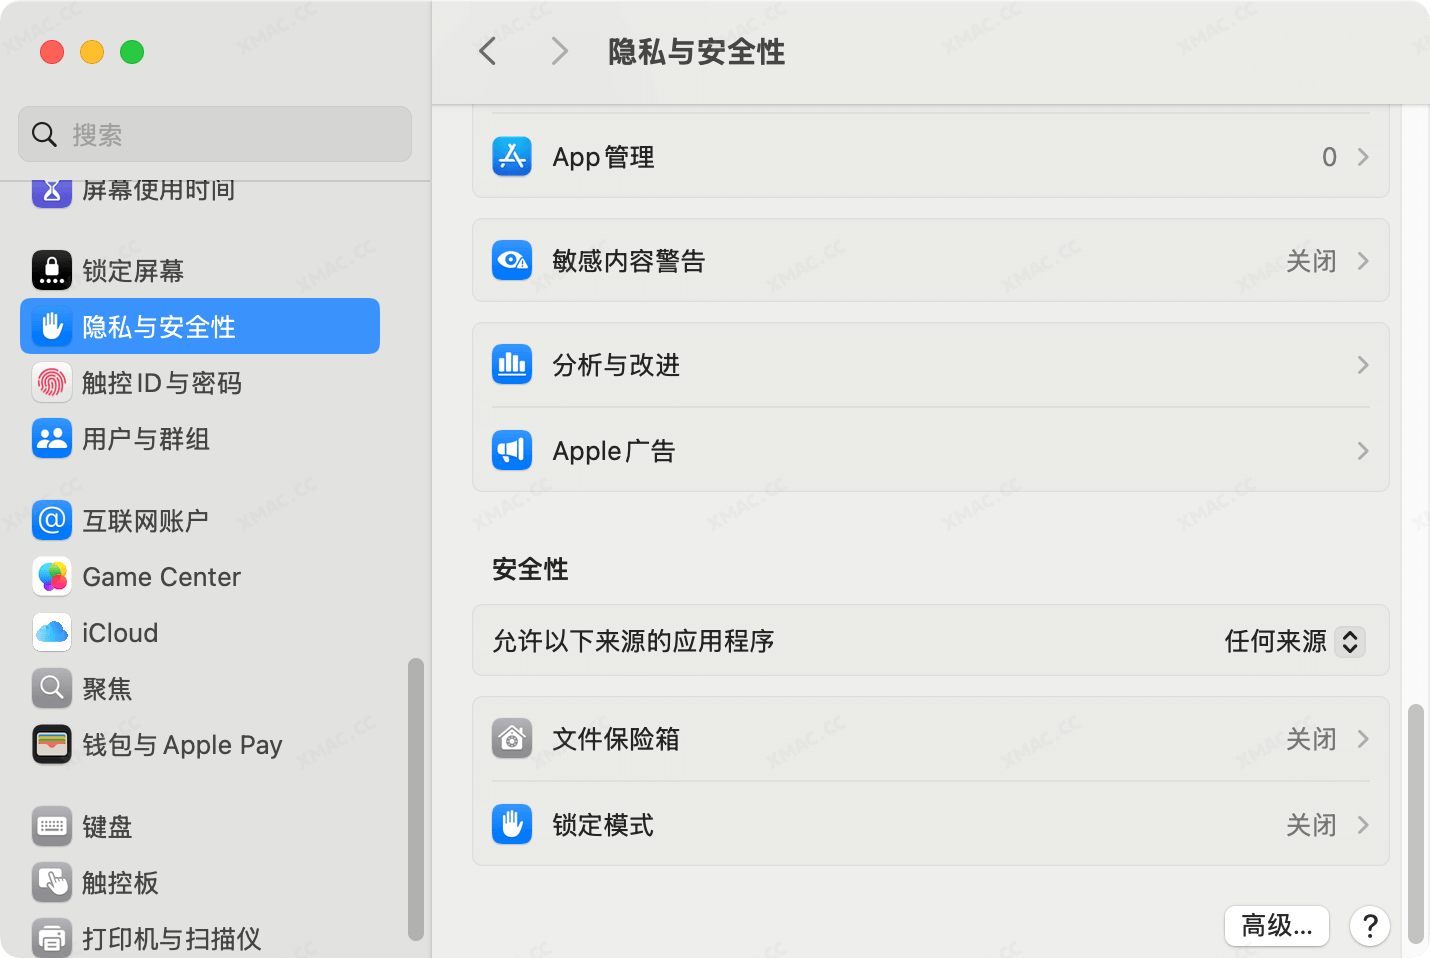This screenshot has width=1430, height=958.
Task: Click the 隐私与安全性 window title
Action: [x=696, y=51]
